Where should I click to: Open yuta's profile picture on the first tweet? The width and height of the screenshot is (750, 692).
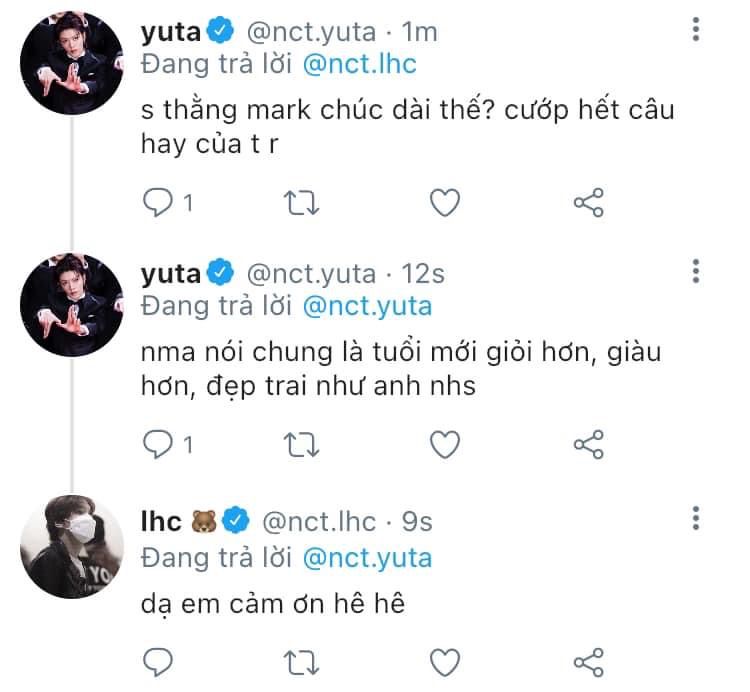tap(72, 63)
